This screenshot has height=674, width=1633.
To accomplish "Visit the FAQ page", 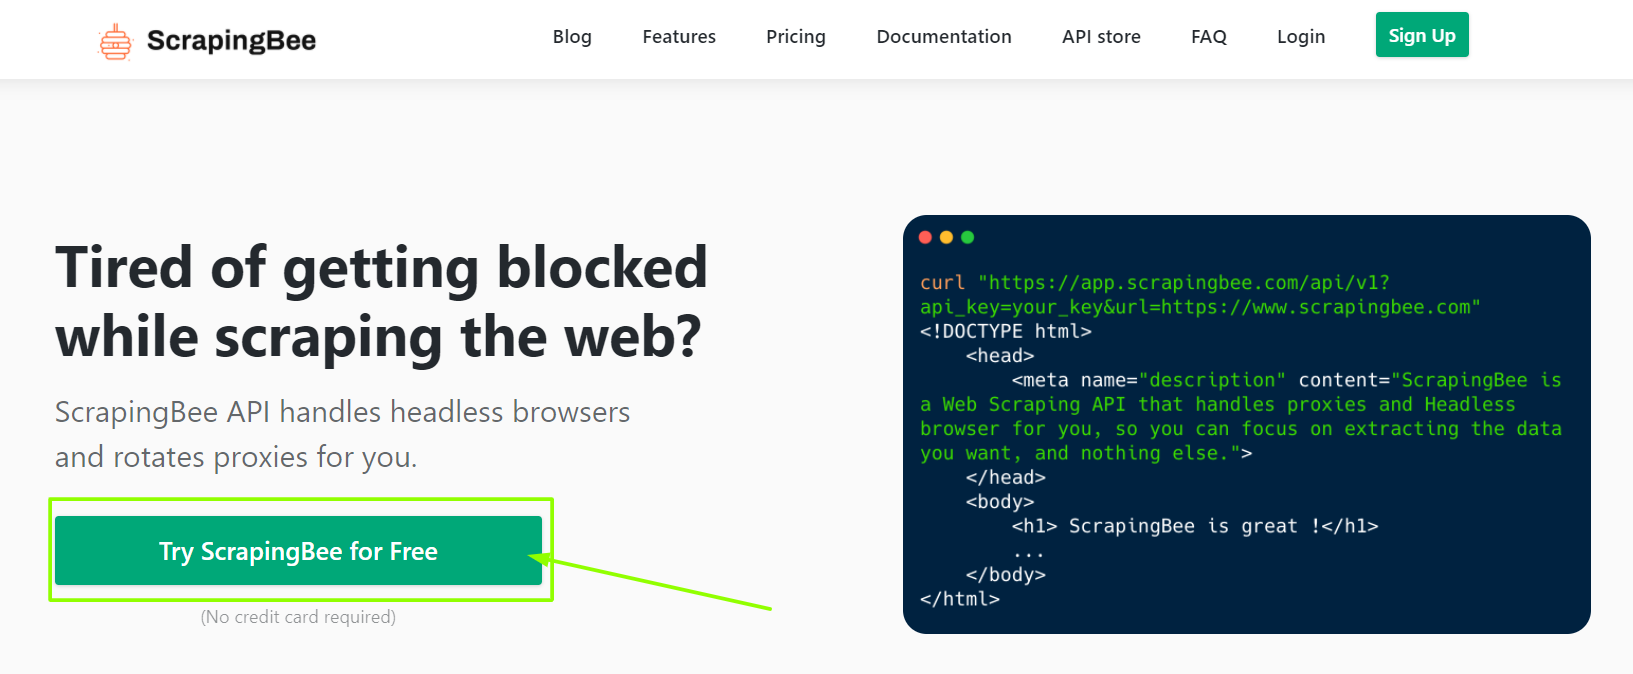I will point(1208,37).
